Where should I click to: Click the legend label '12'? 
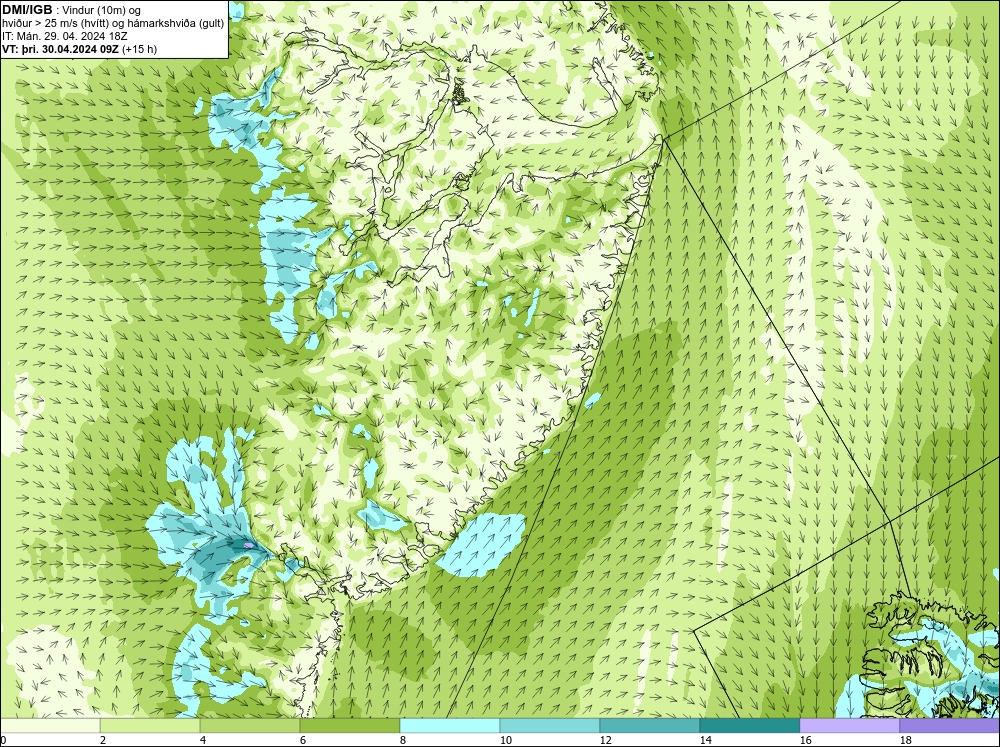(605, 740)
